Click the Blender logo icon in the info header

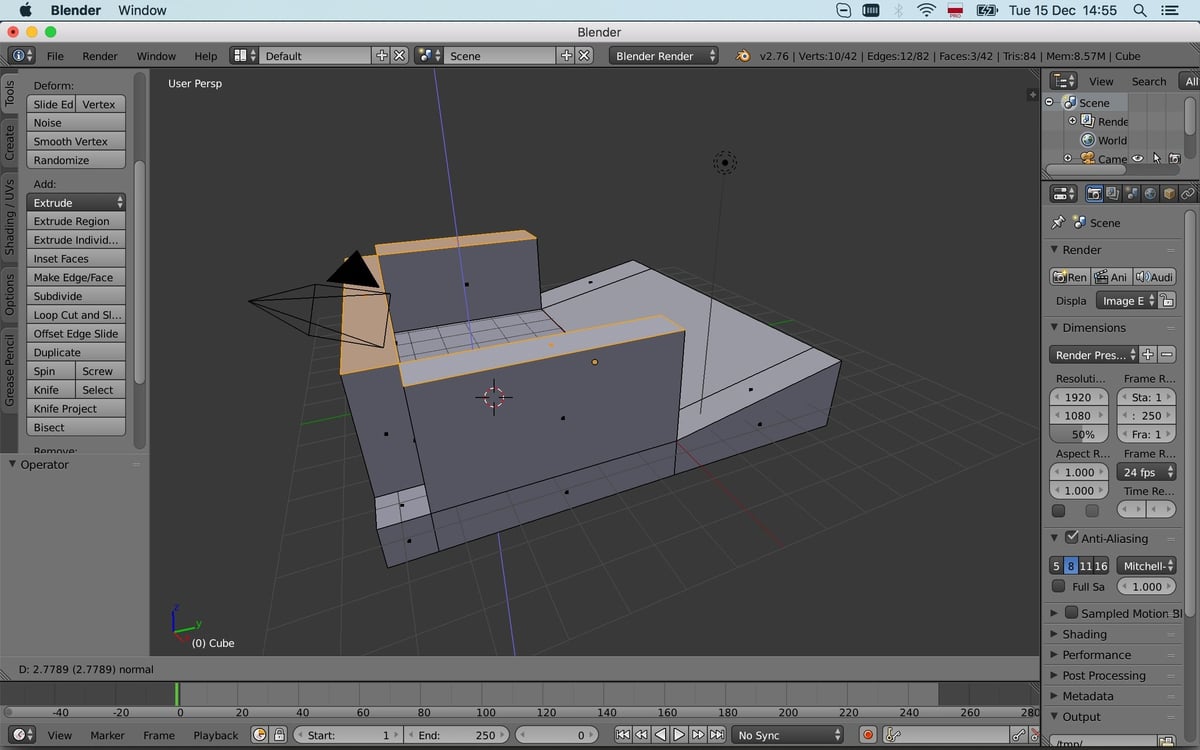pos(745,56)
